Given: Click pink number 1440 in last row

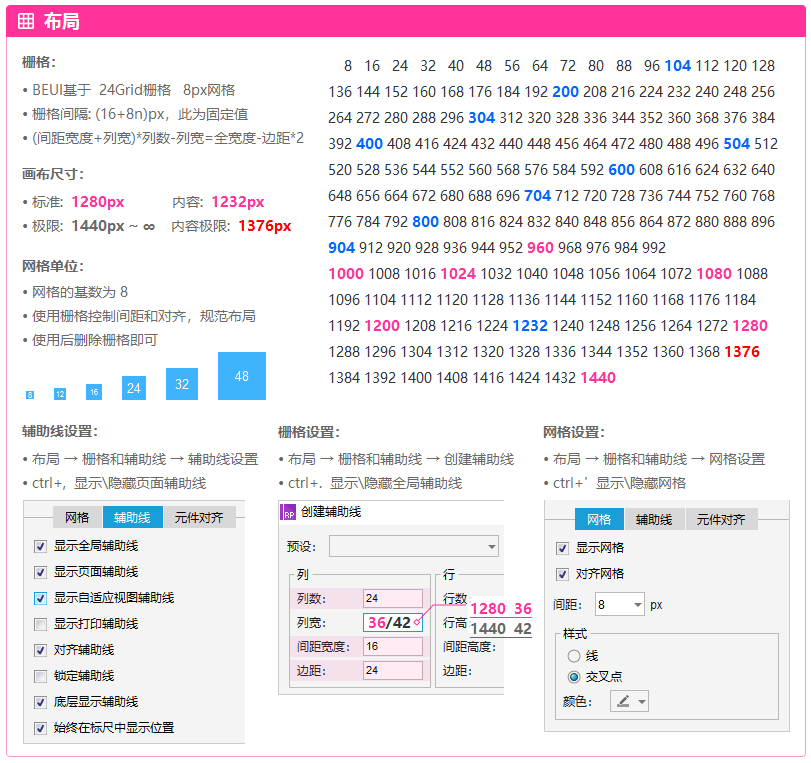Looking at the screenshot, I should (x=598, y=378).
